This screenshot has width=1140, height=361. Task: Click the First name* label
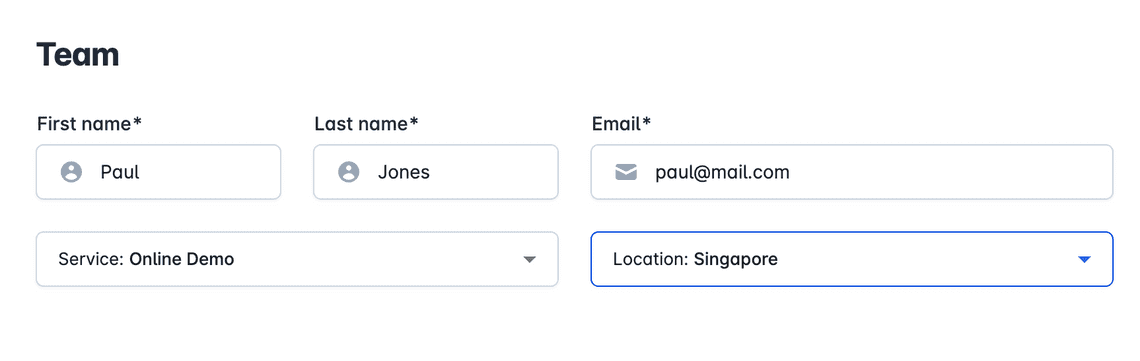(89, 123)
